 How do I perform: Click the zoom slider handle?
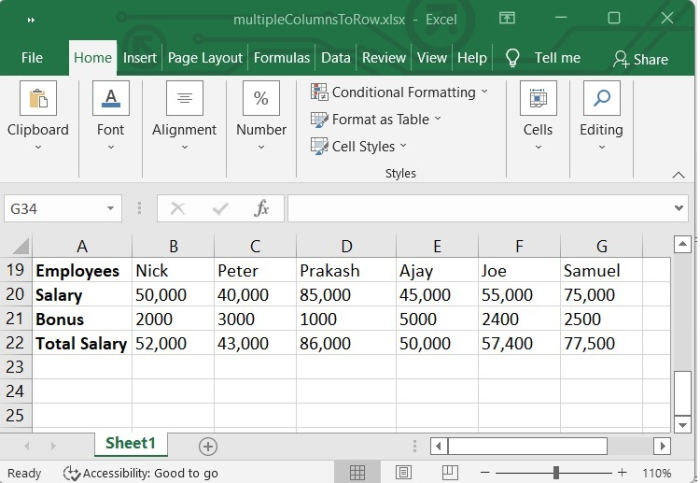coord(556,473)
